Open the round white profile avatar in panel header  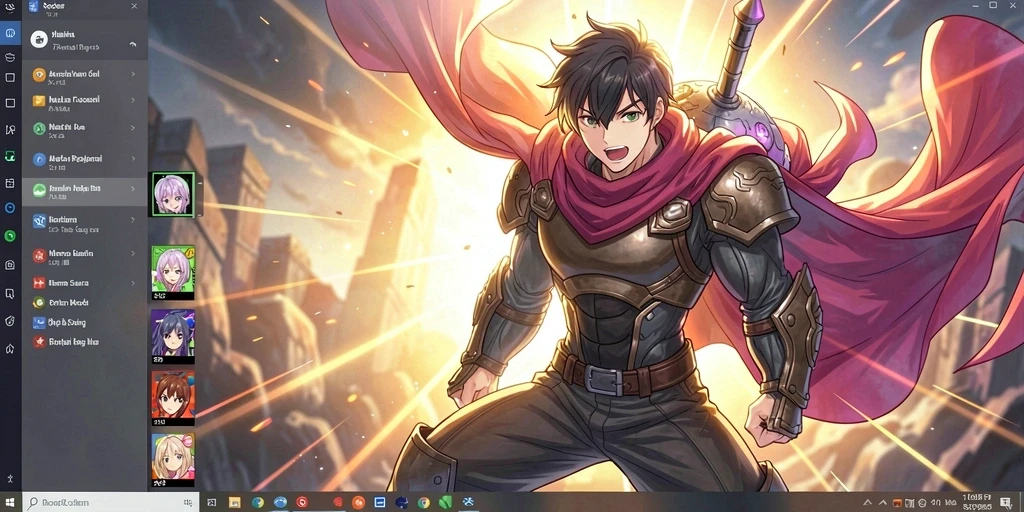[39, 39]
